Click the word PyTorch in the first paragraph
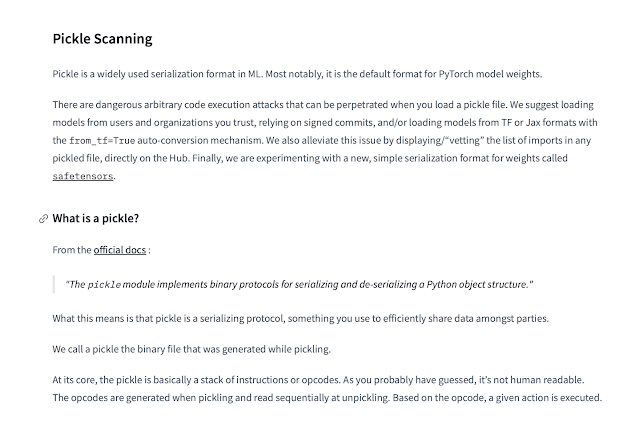Viewport: 639px width, 422px height. (456, 74)
